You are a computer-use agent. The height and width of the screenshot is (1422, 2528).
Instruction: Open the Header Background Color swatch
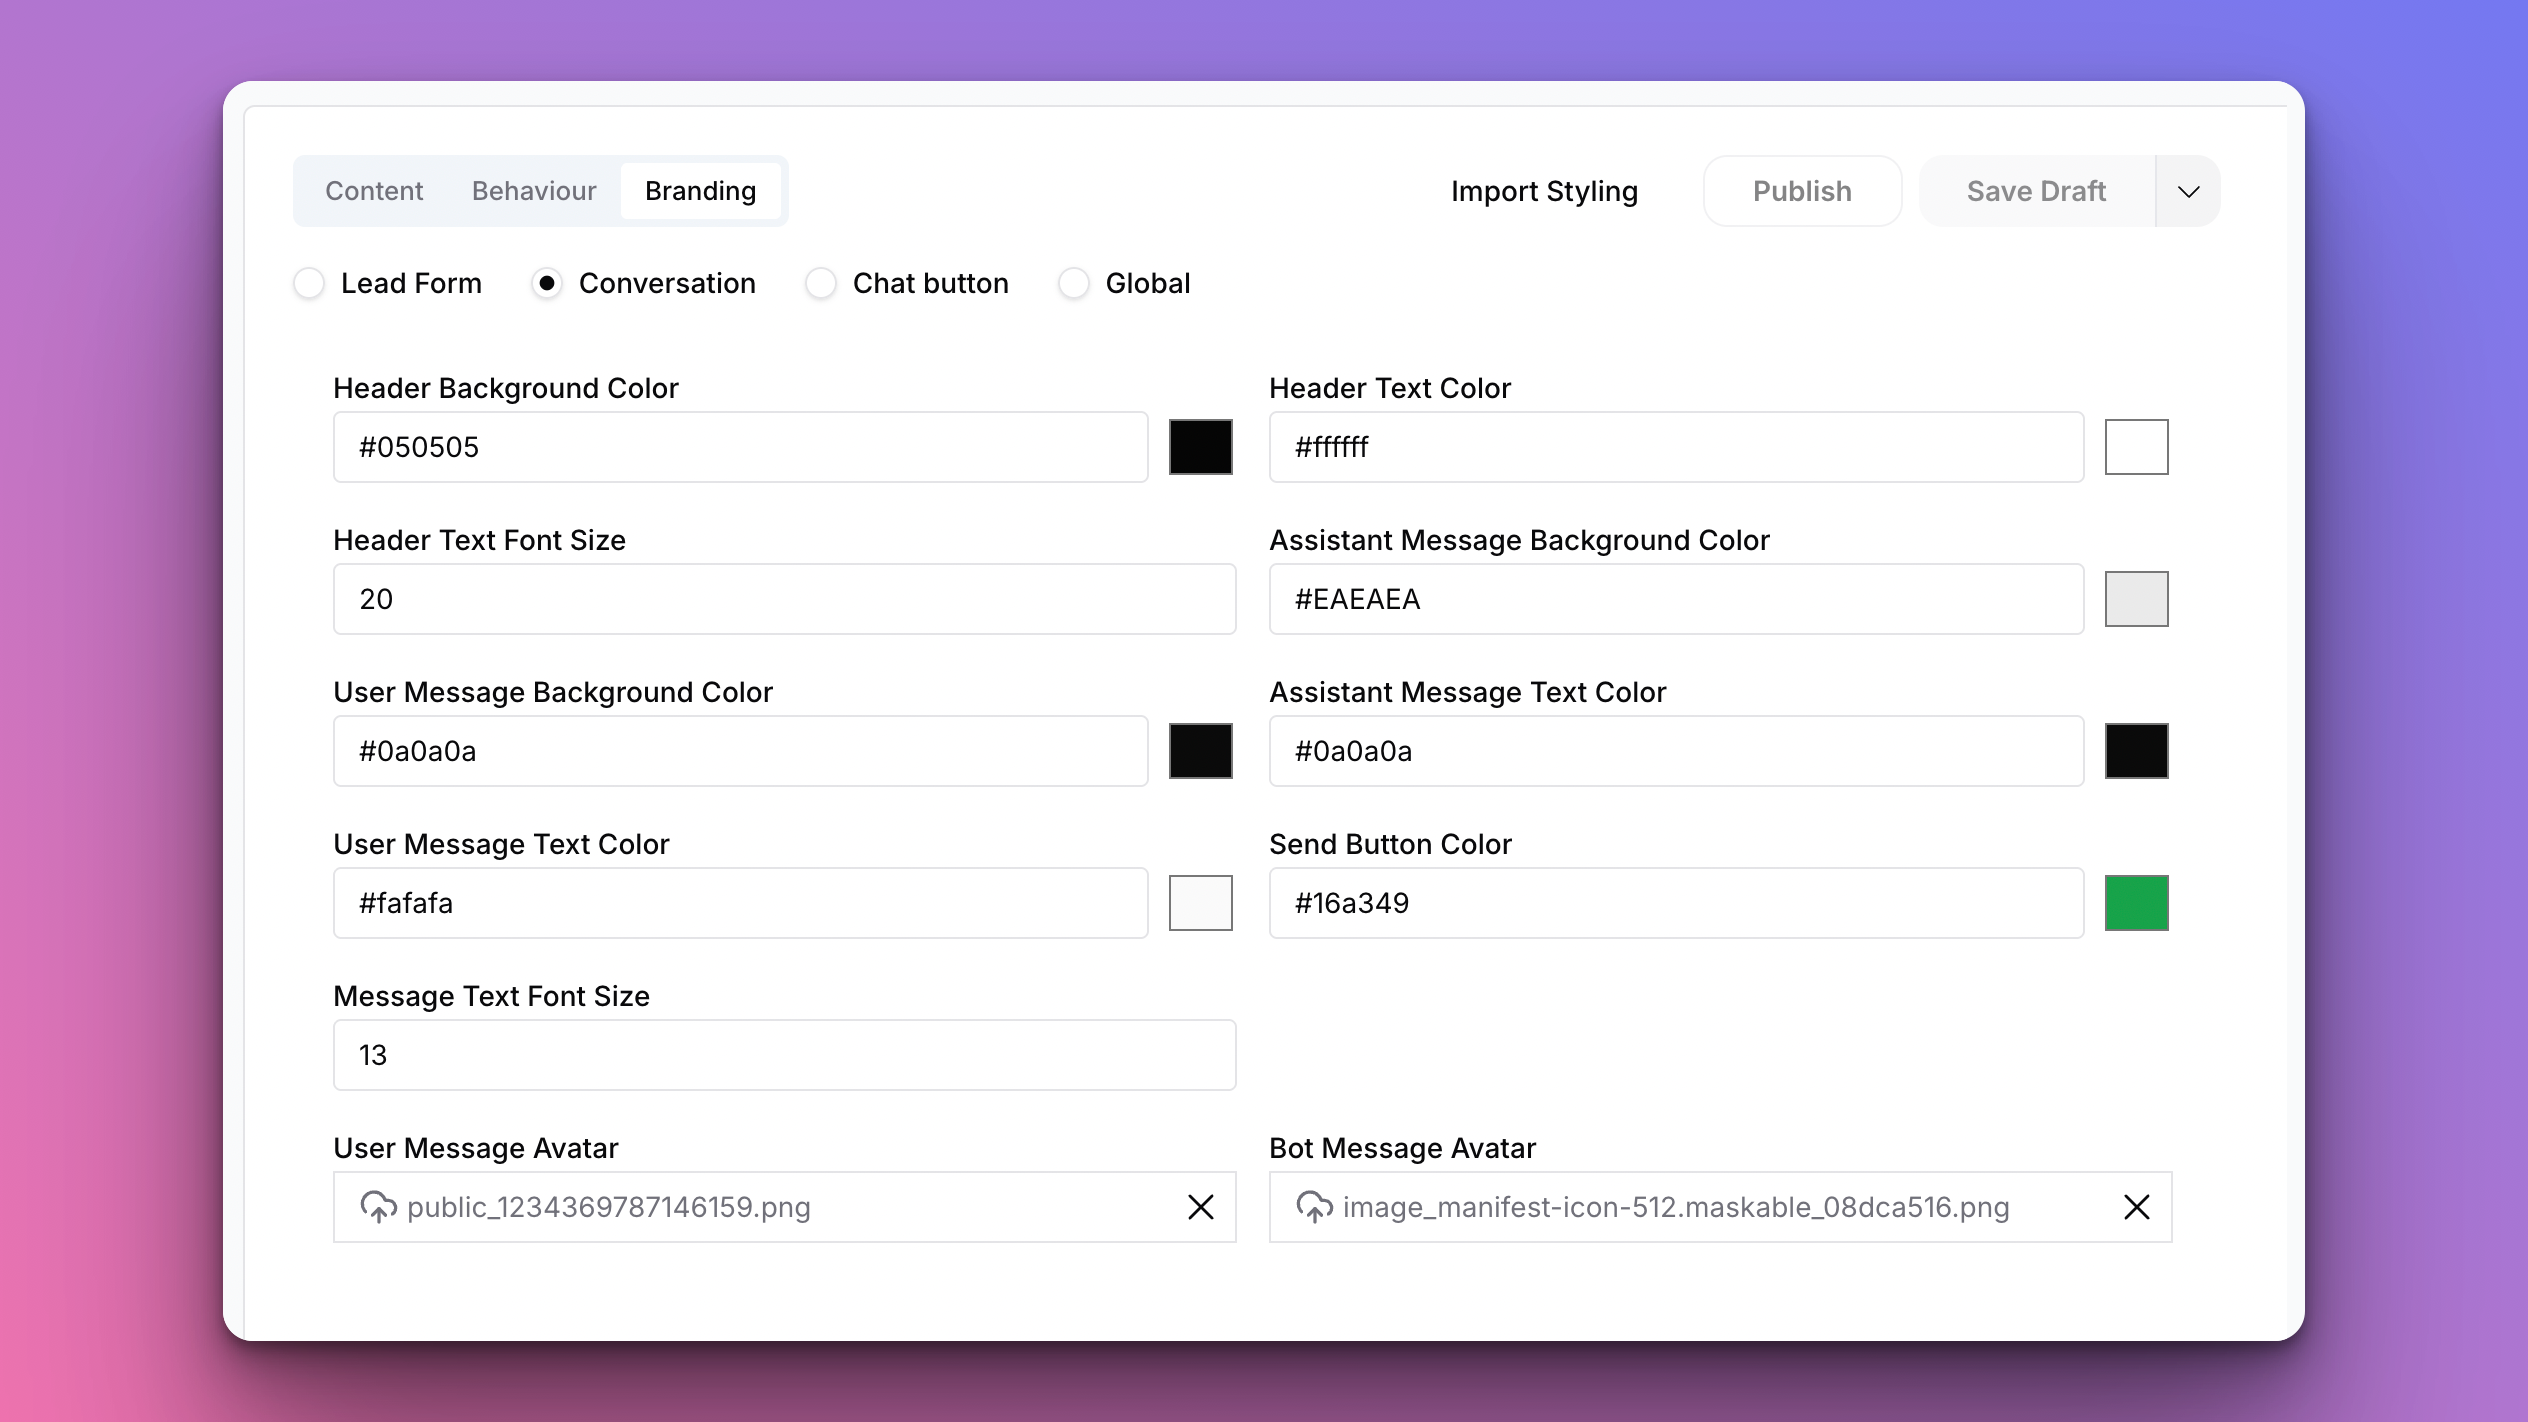click(x=1200, y=447)
